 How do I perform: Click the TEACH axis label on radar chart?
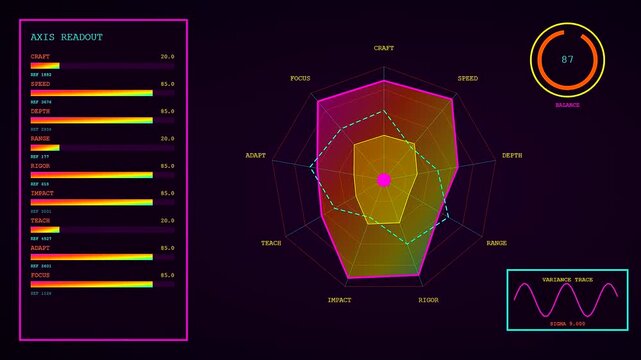coord(271,243)
